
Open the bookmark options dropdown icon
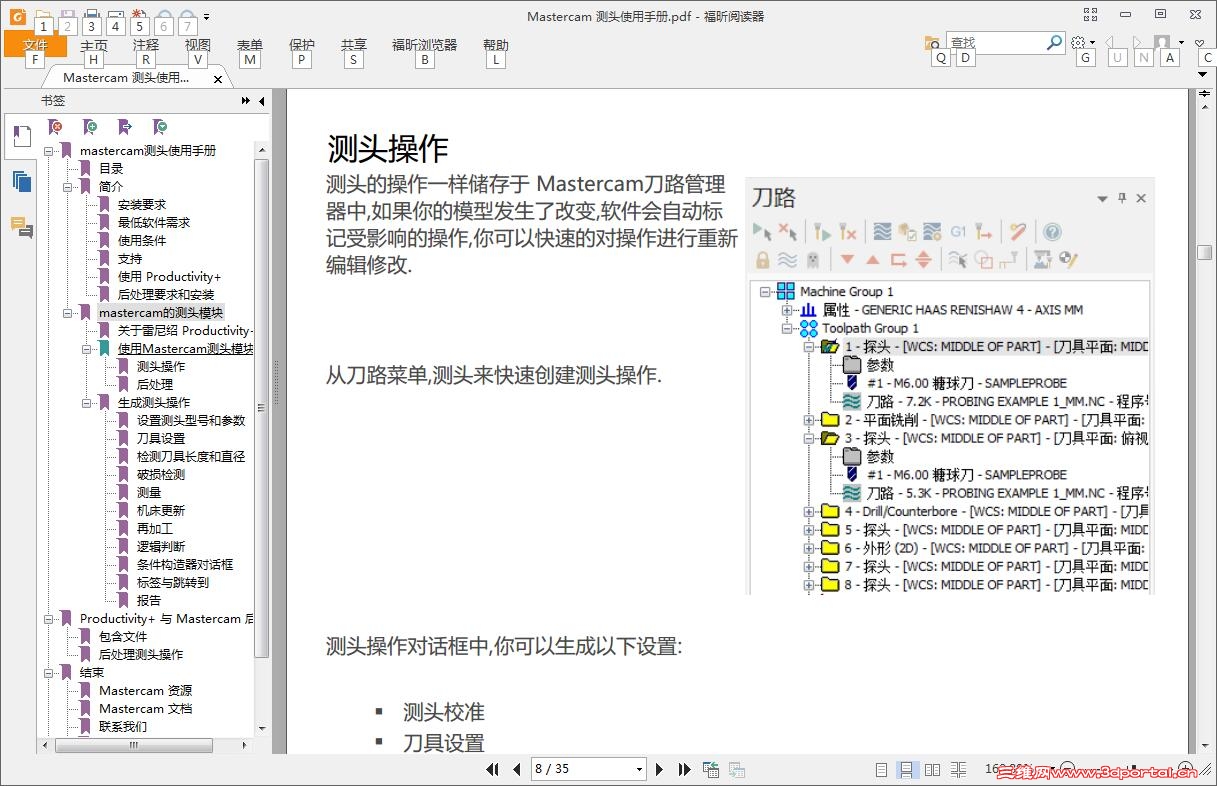(x=160, y=127)
